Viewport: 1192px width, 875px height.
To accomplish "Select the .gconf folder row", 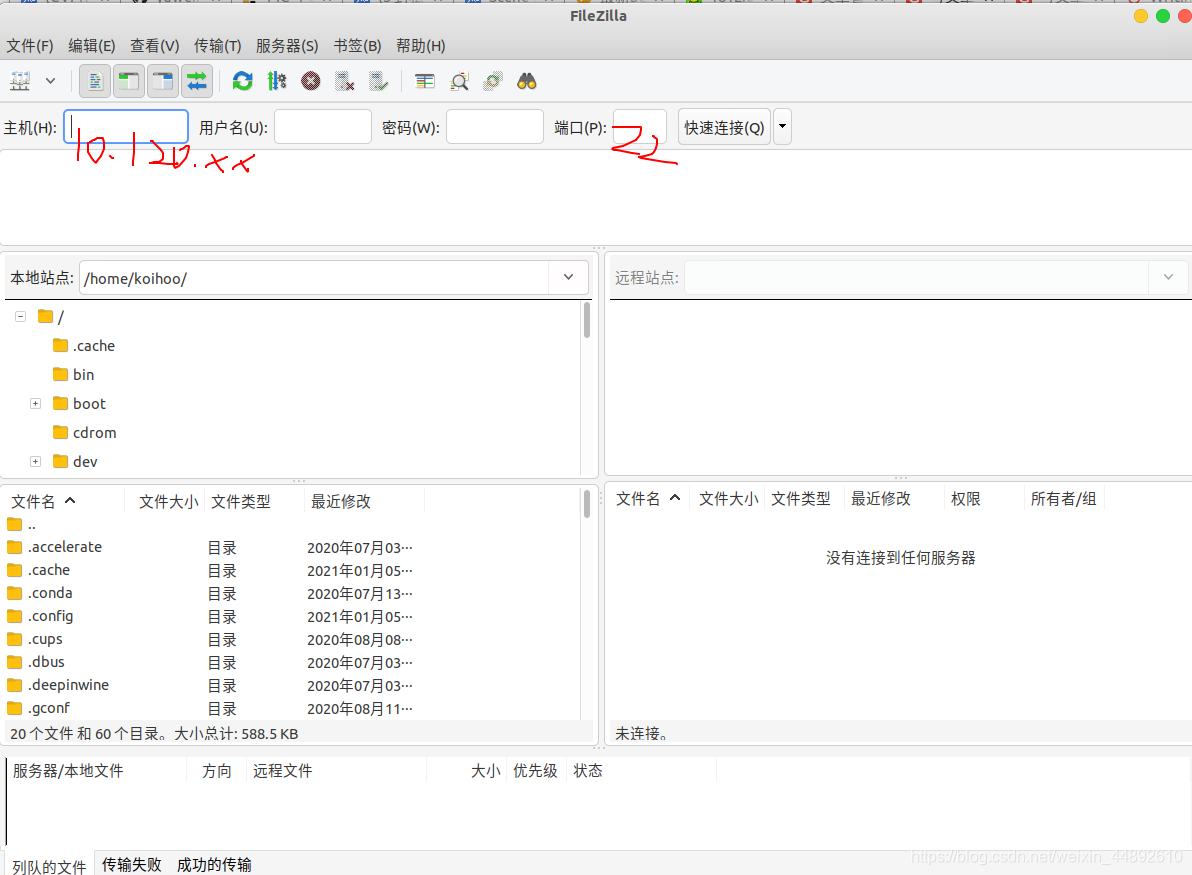I will (x=291, y=709).
